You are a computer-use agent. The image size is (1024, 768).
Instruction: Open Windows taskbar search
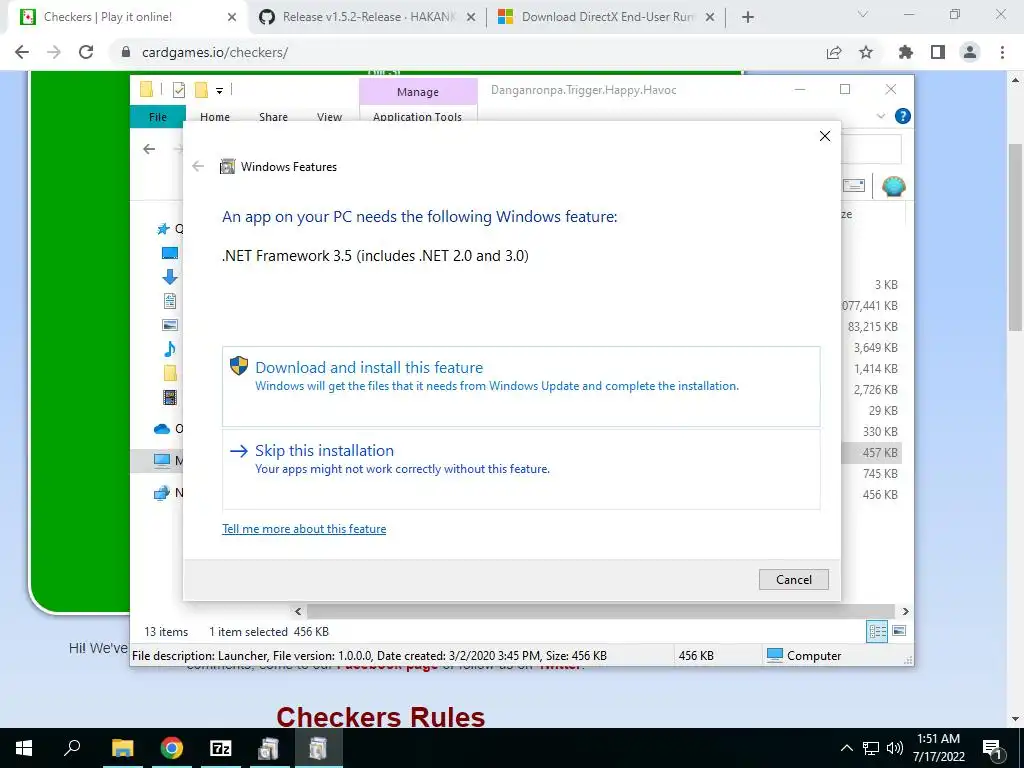tap(72, 748)
